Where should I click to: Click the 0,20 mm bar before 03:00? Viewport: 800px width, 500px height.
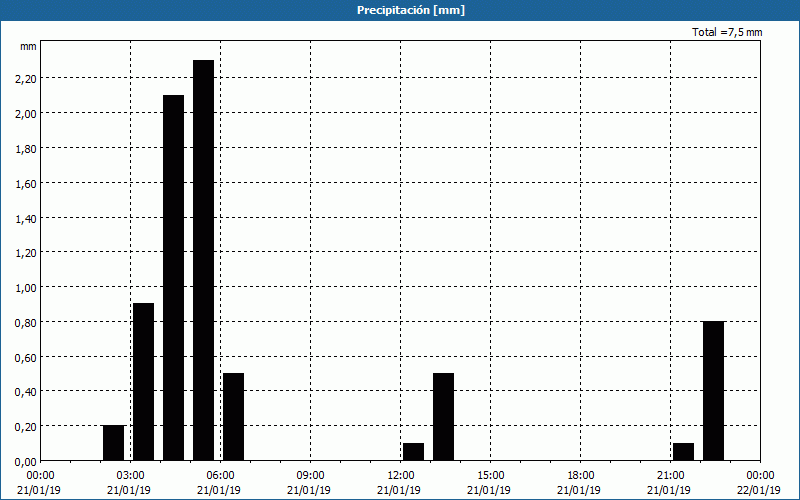[113, 443]
